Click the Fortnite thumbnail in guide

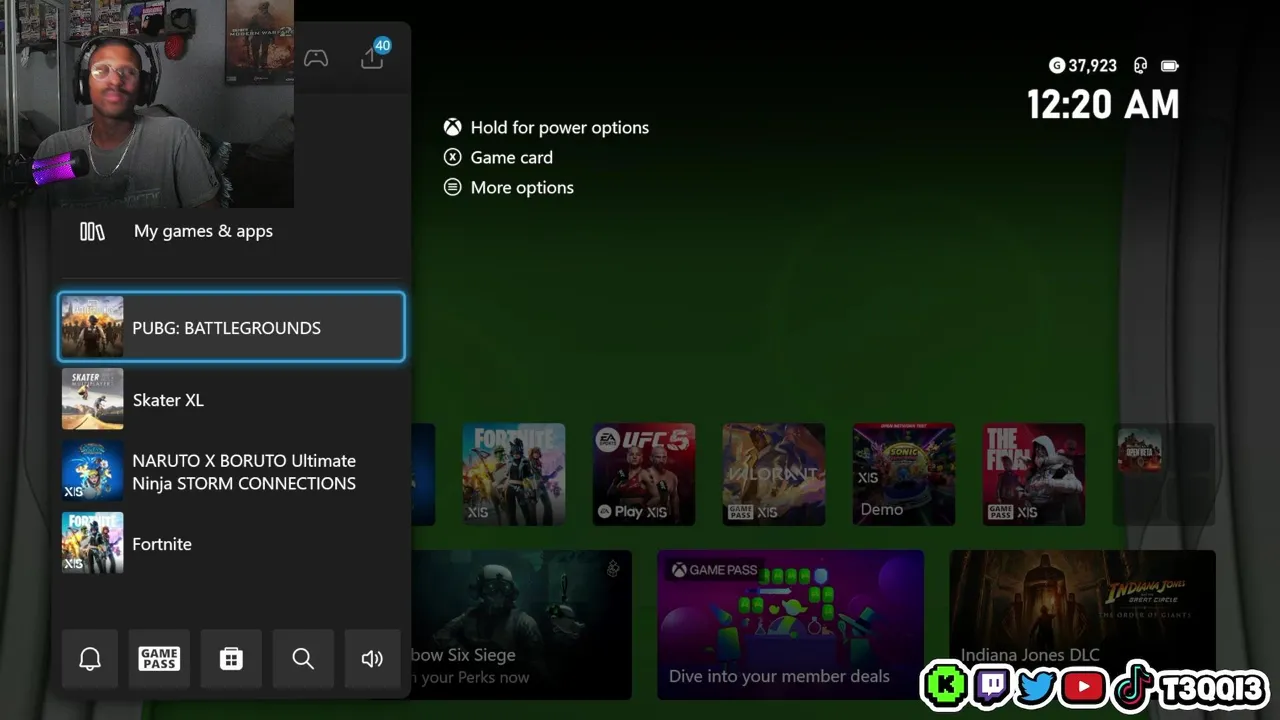tap(92, 543)
